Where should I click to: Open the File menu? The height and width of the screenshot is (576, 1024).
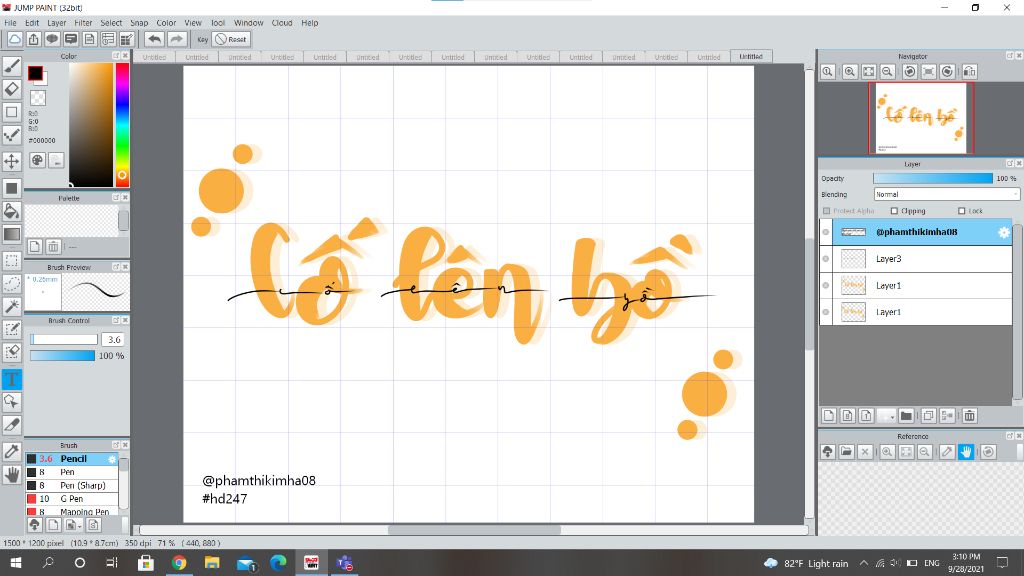tap(10, 23)
